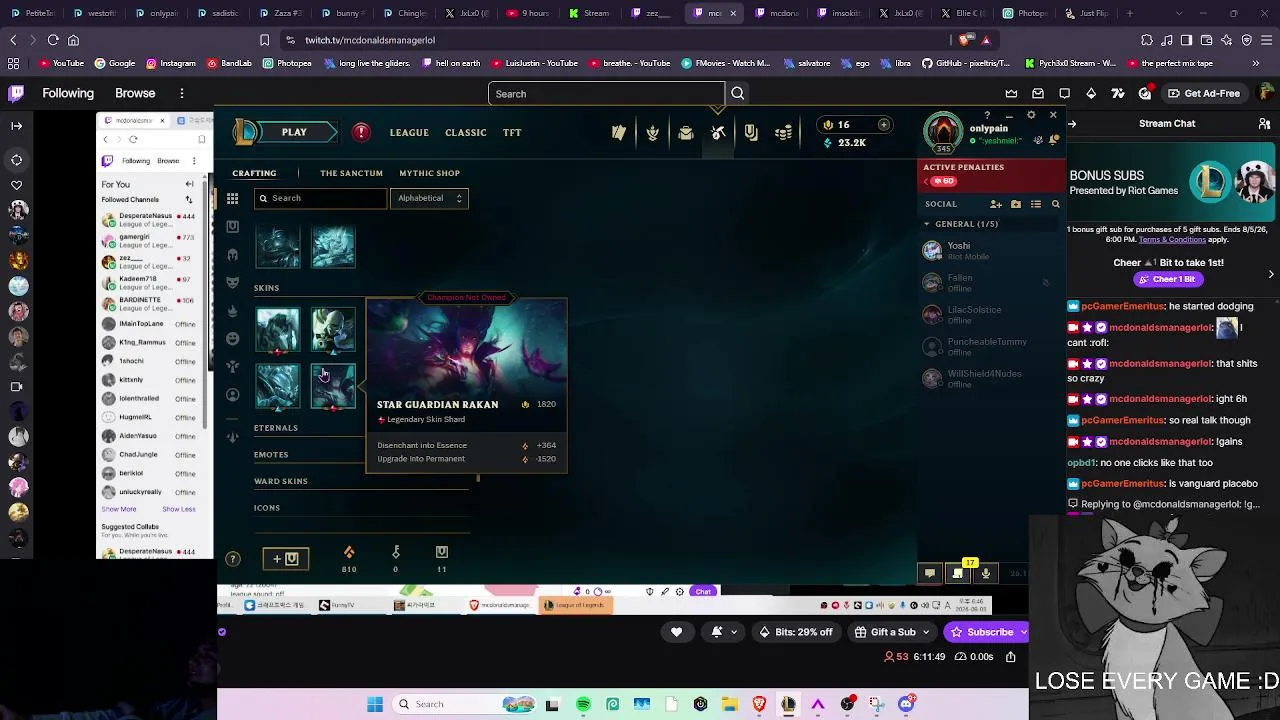
Task: Open the Profile cards icon in League nav
Action: coord(619,133)
